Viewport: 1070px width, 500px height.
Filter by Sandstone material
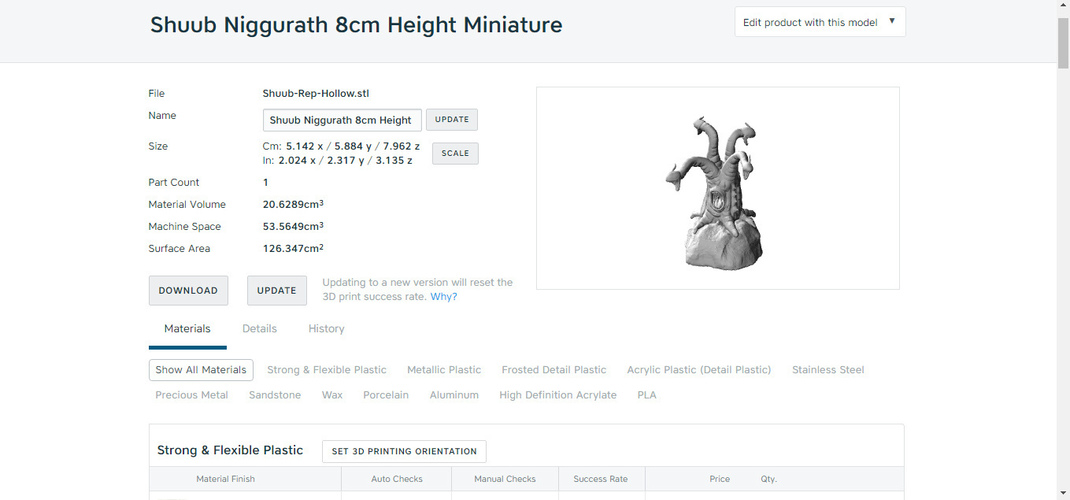tap(275, 395)
